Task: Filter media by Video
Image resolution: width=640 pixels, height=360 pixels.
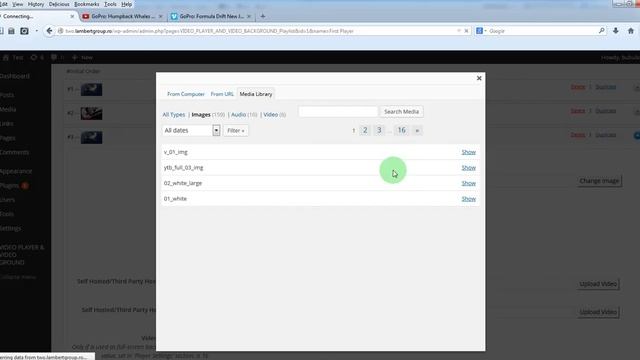Action: (x=271, y=115)
